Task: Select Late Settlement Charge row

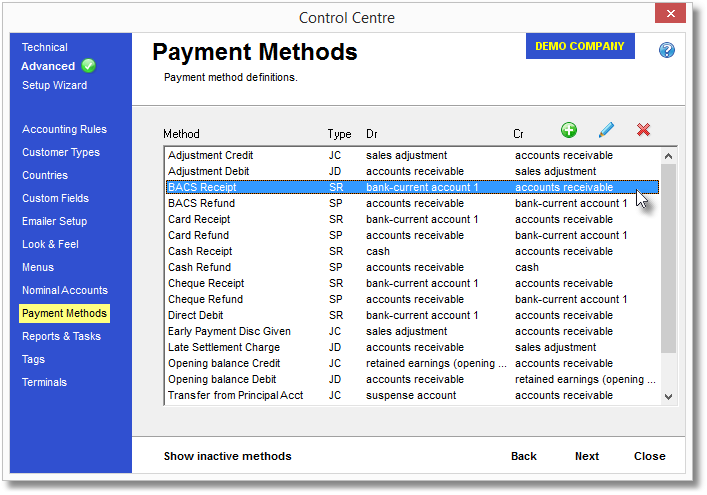Action: coord(413,348)
